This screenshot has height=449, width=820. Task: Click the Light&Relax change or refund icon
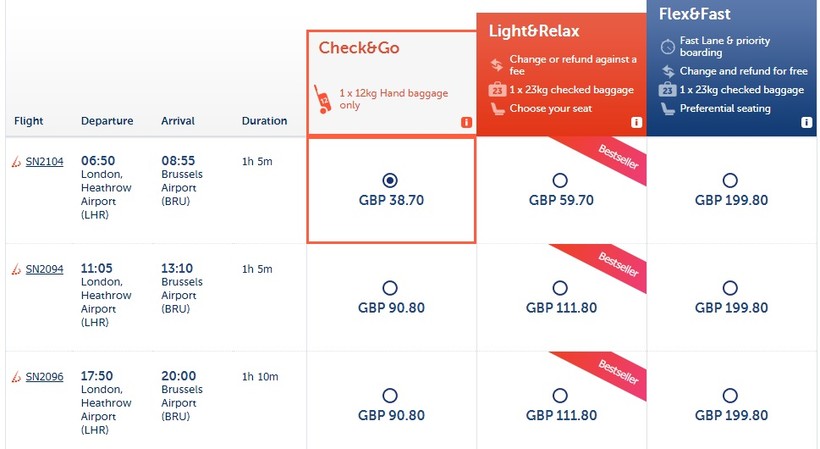point(496,65)
